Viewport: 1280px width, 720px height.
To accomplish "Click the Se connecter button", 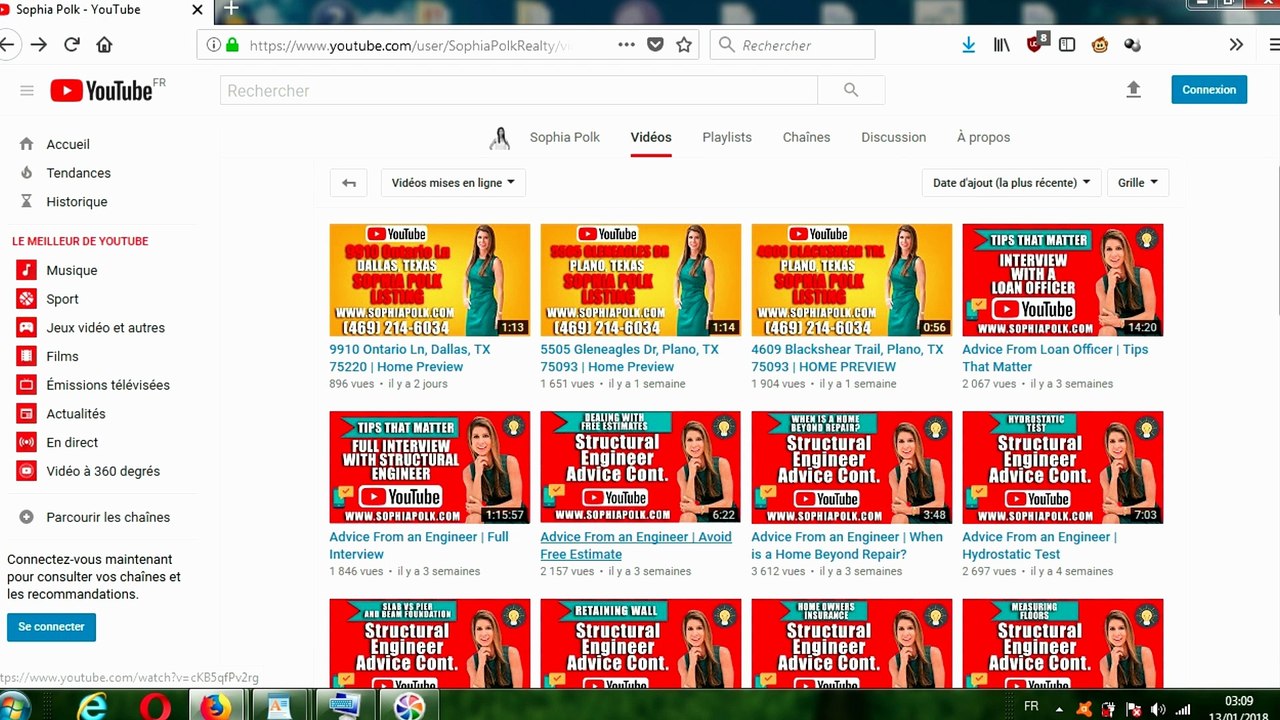I will pos(52,627).
